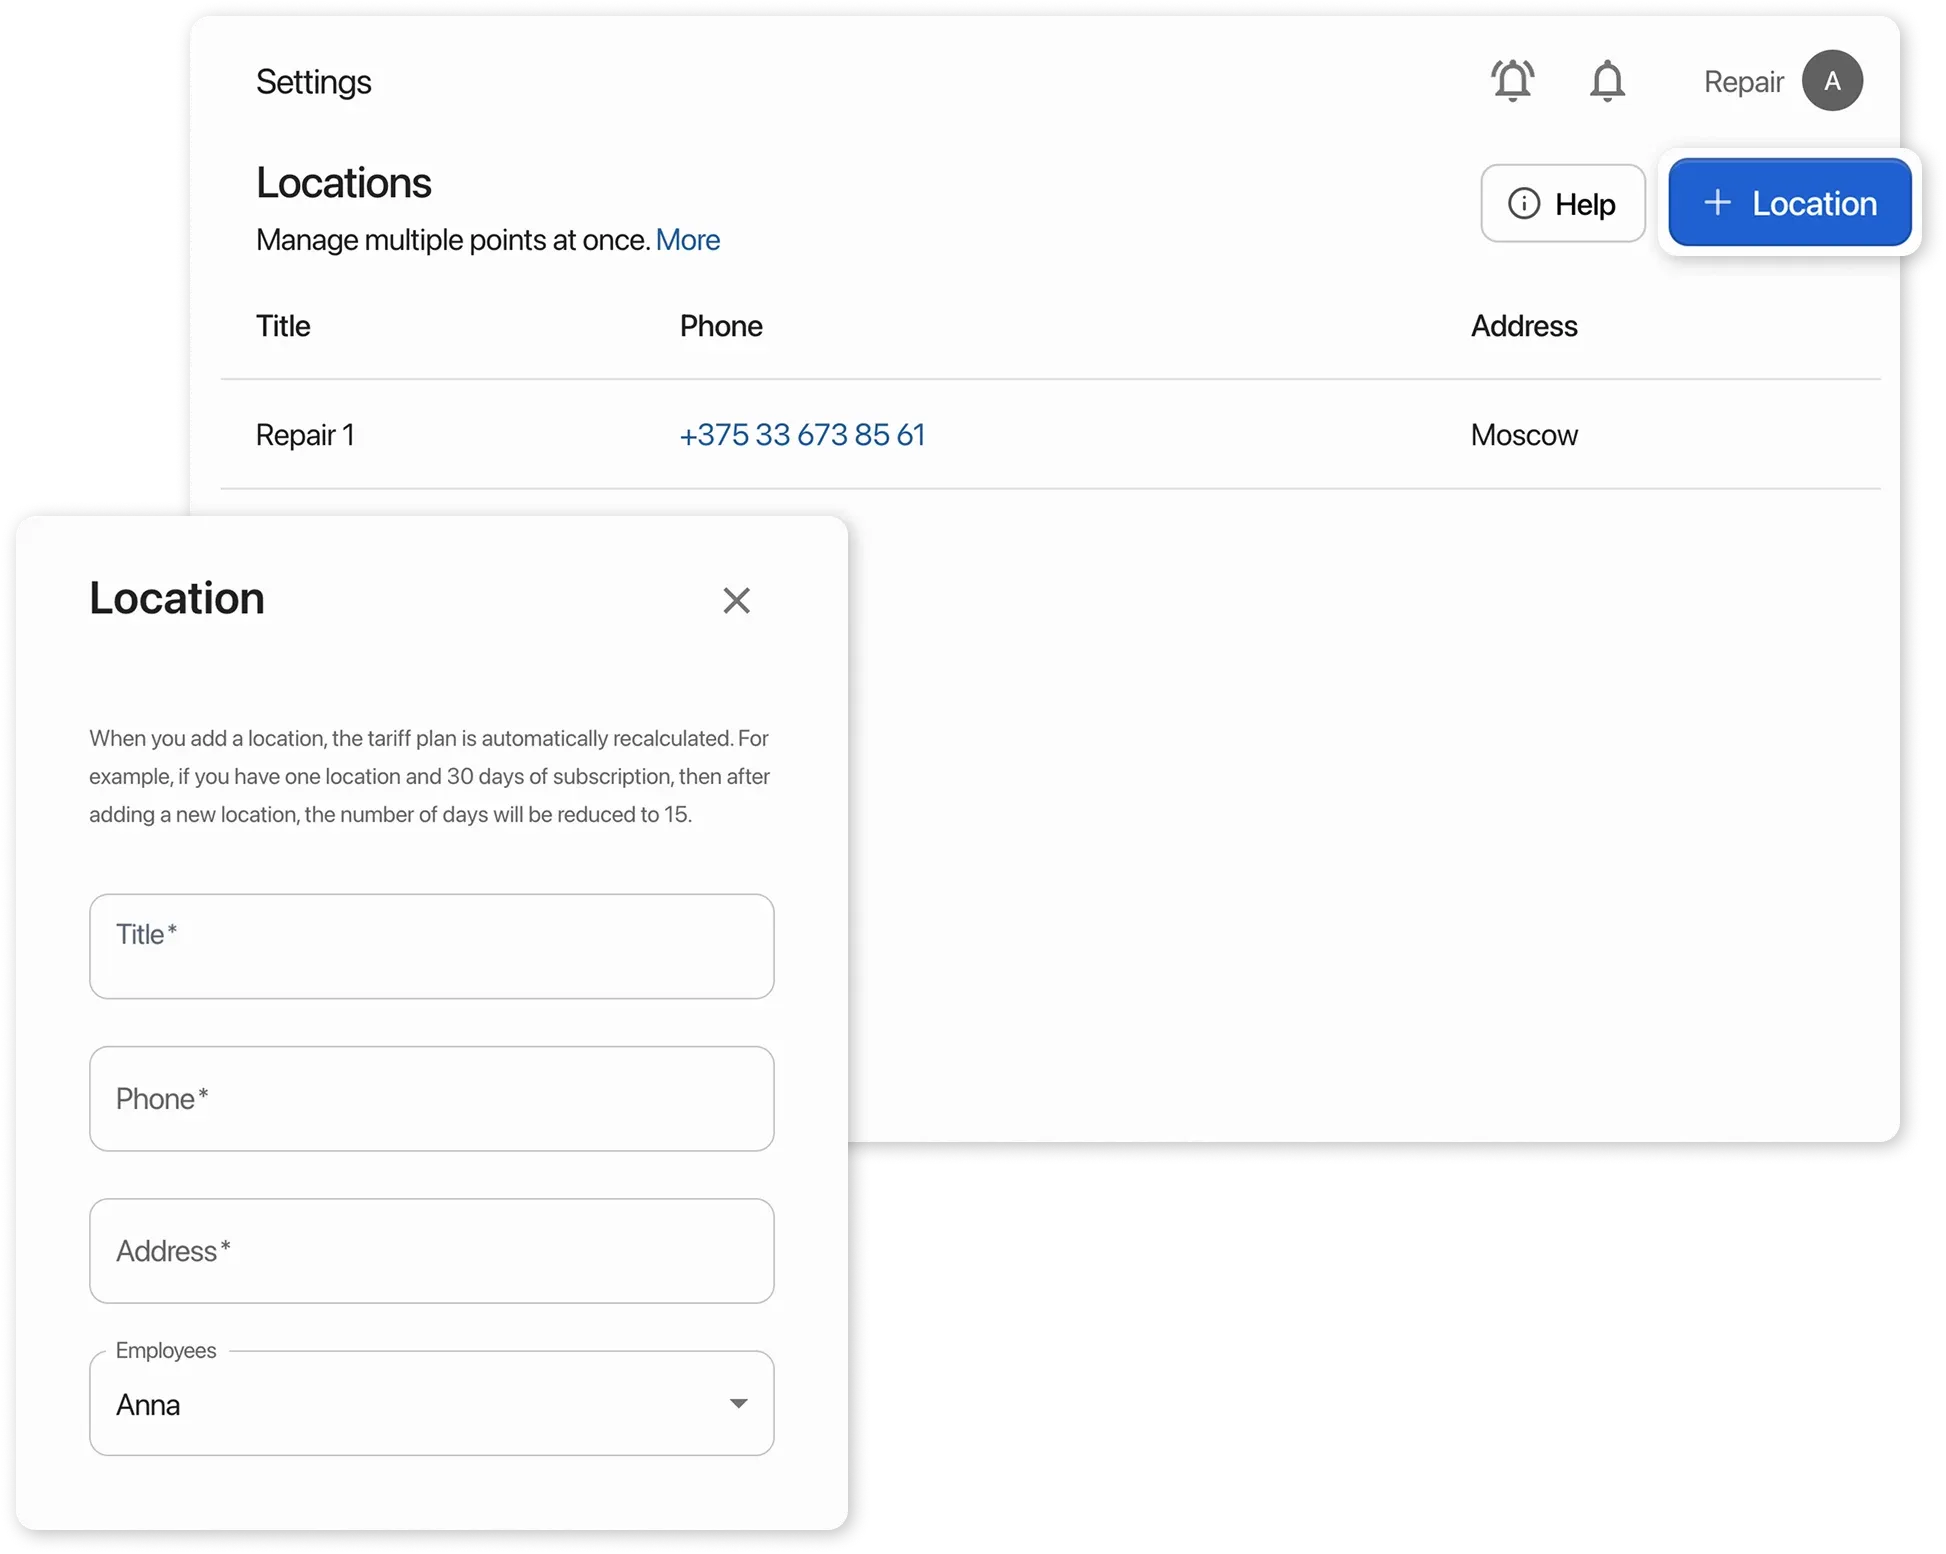Click the ringing alarm bell icon
The width and height of the screenshot is (1946, 1554).
point(1512,81)
